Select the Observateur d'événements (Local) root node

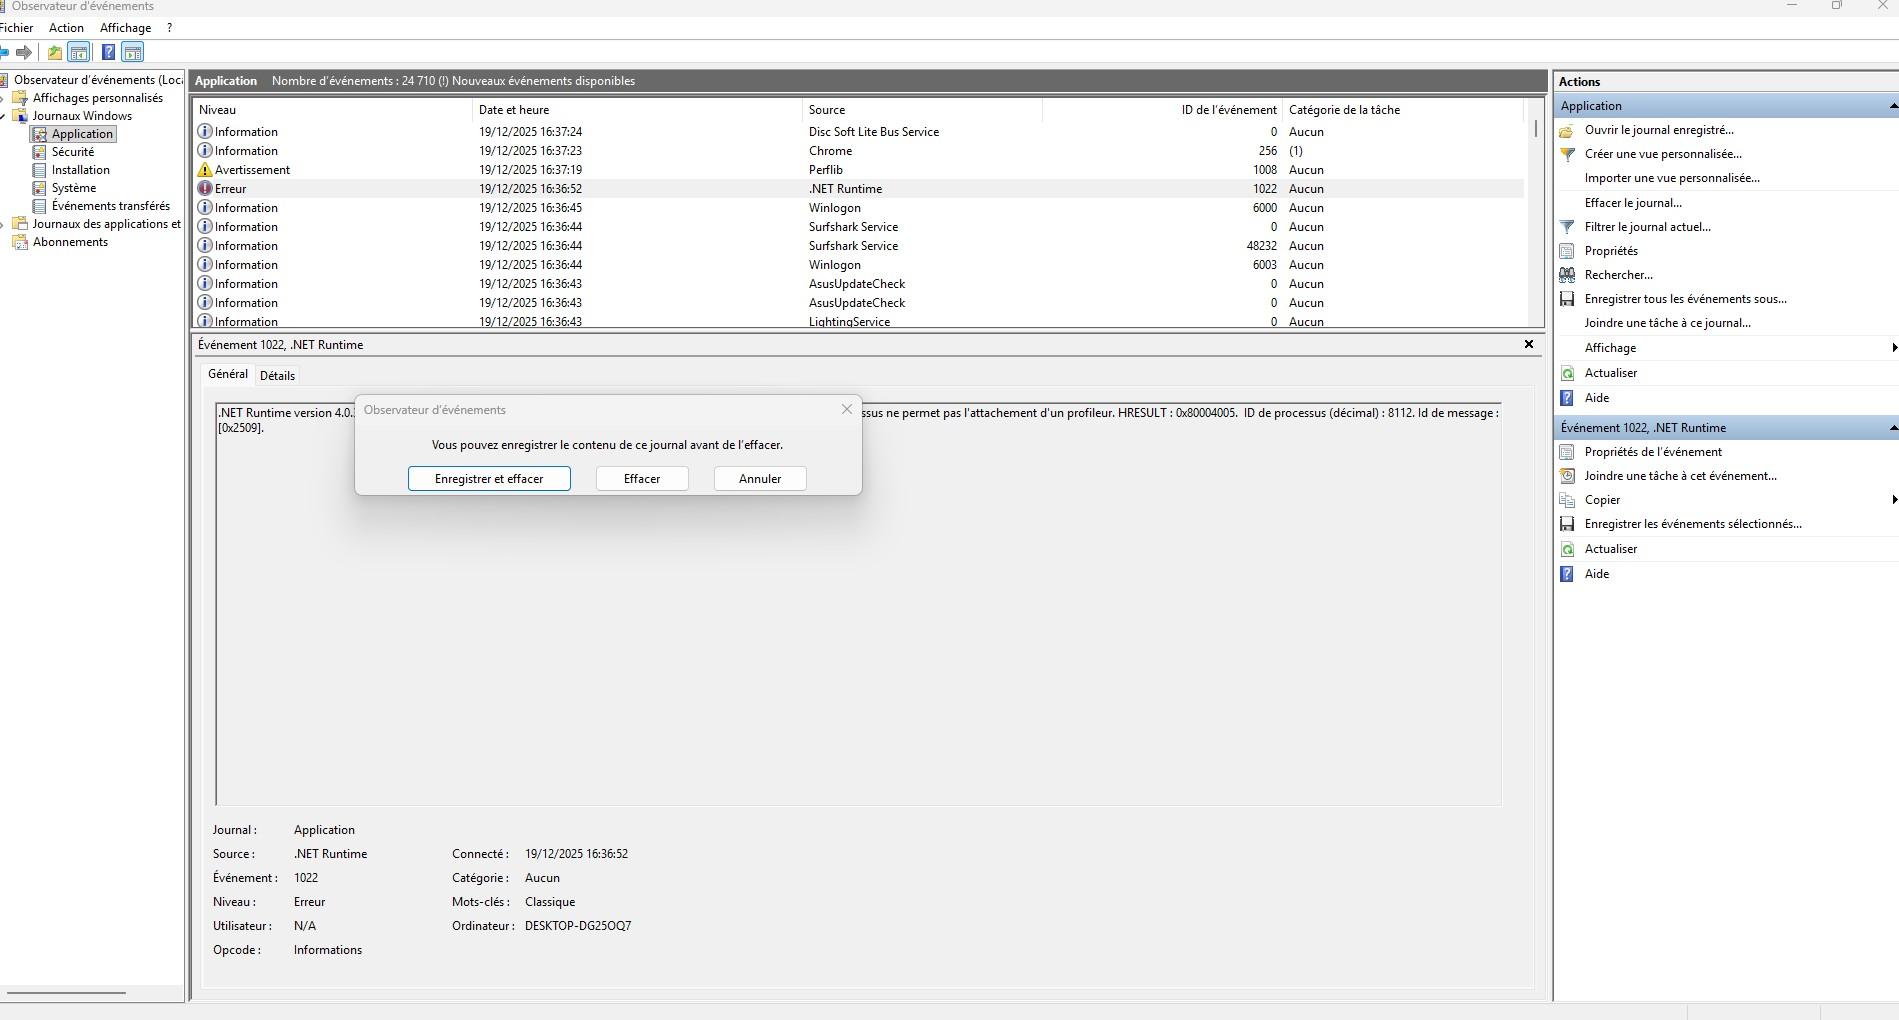pos(98,80)
